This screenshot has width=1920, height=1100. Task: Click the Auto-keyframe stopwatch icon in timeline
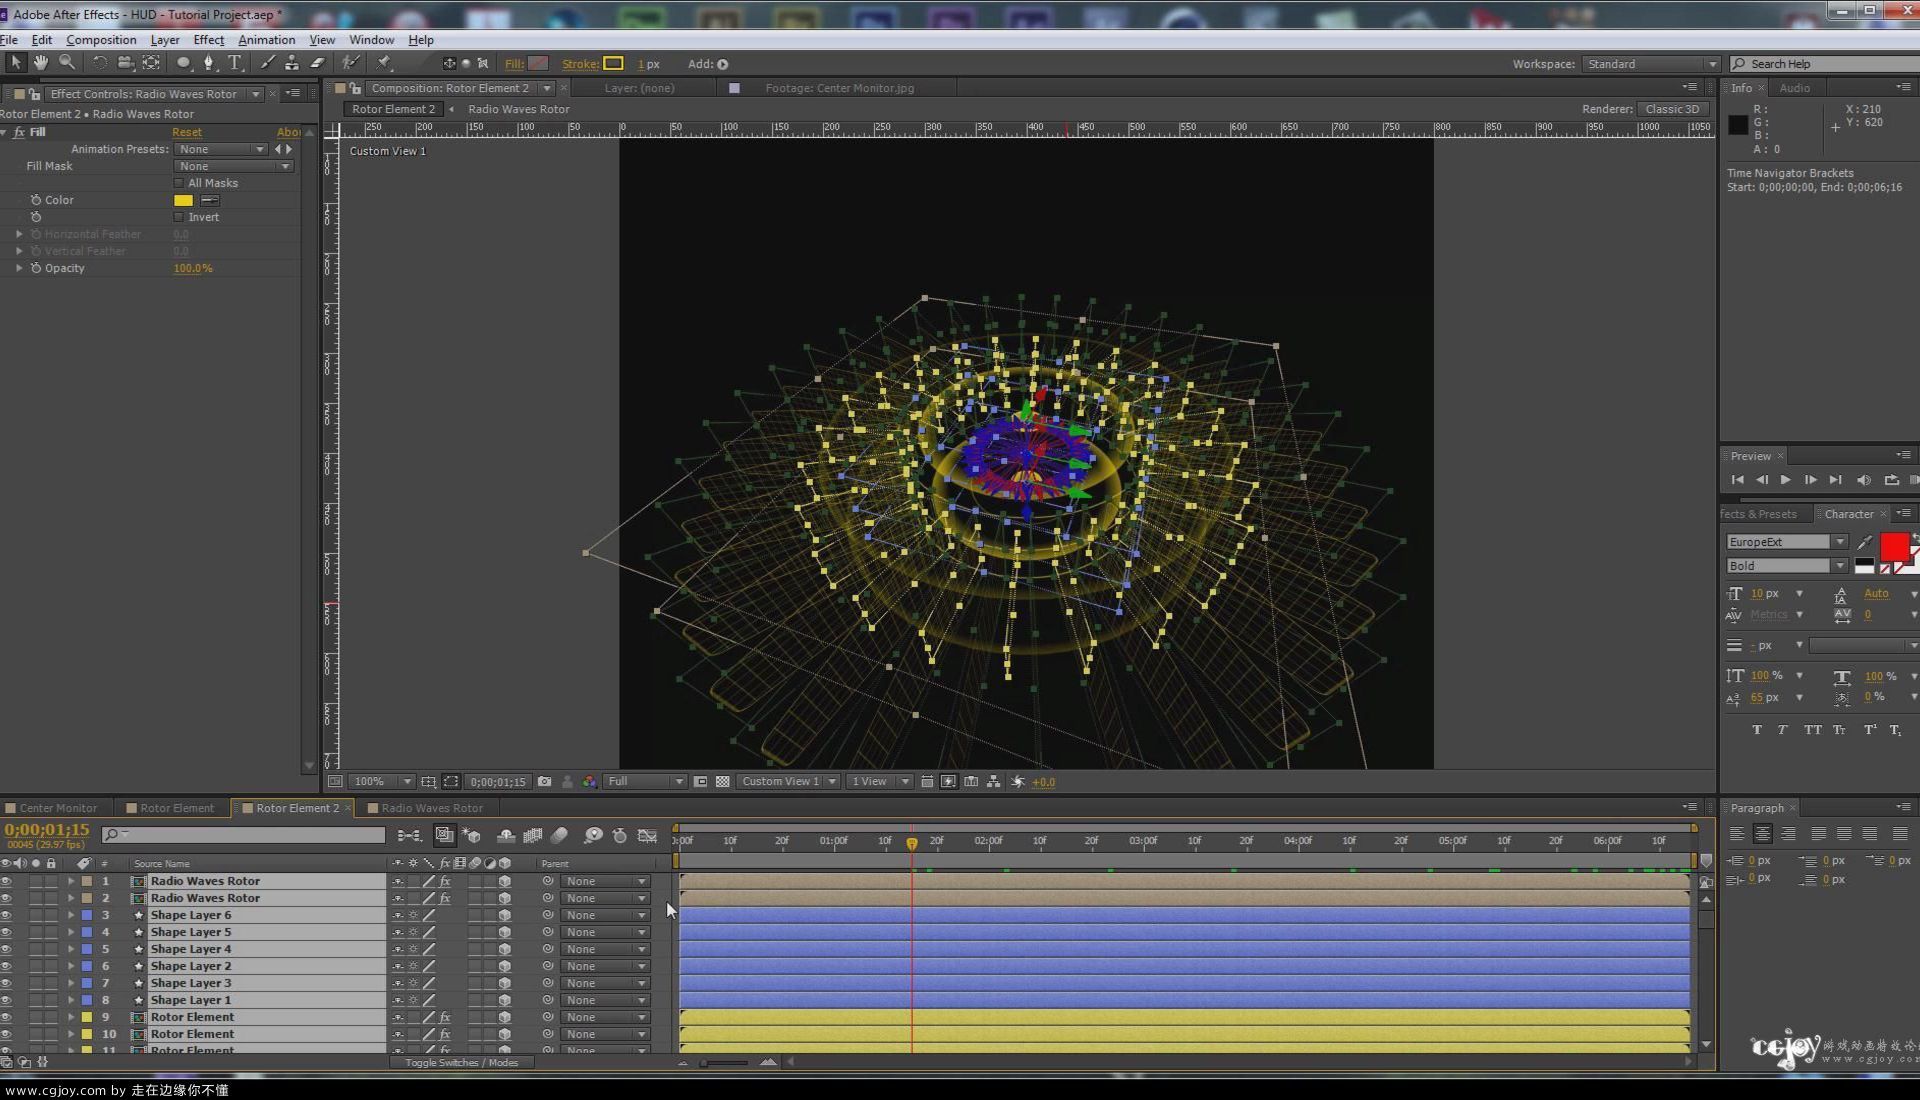[620, 835]
